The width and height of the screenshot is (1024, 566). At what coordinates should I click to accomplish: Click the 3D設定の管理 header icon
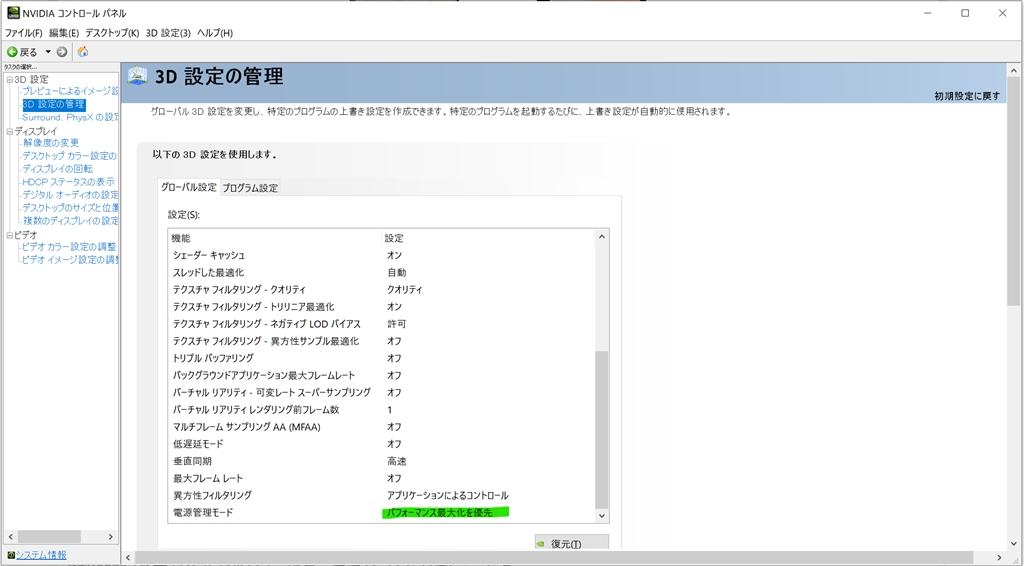137,76
